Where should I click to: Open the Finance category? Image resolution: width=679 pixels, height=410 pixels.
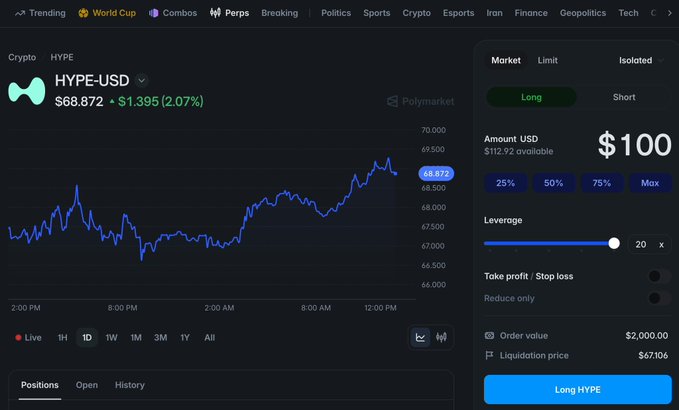coord(531,13)
